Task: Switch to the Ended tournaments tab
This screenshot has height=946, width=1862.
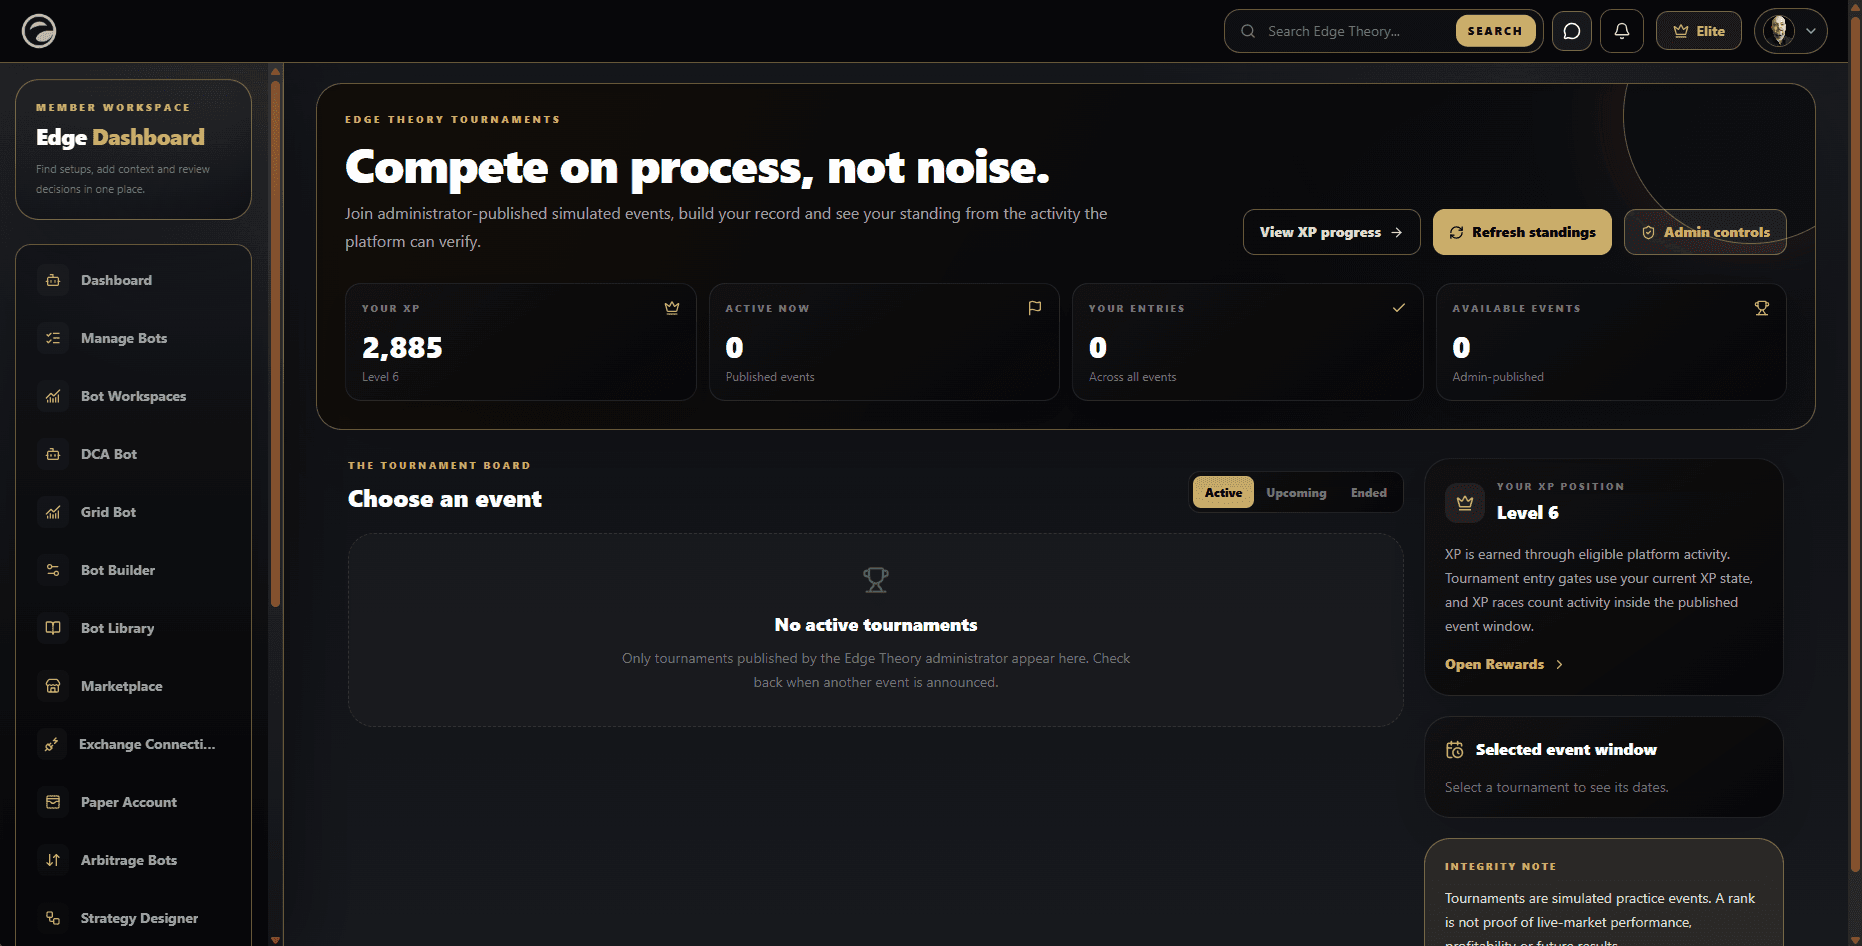Action: tap(1369, 492)
